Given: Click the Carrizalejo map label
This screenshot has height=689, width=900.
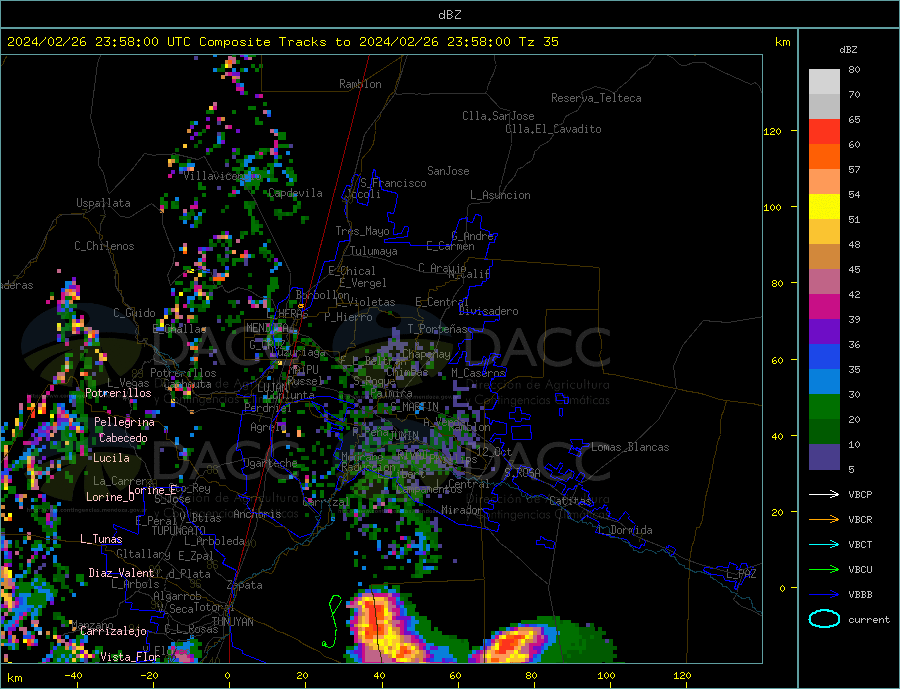Looking at the screenshot, I should (x=113, y=631).
